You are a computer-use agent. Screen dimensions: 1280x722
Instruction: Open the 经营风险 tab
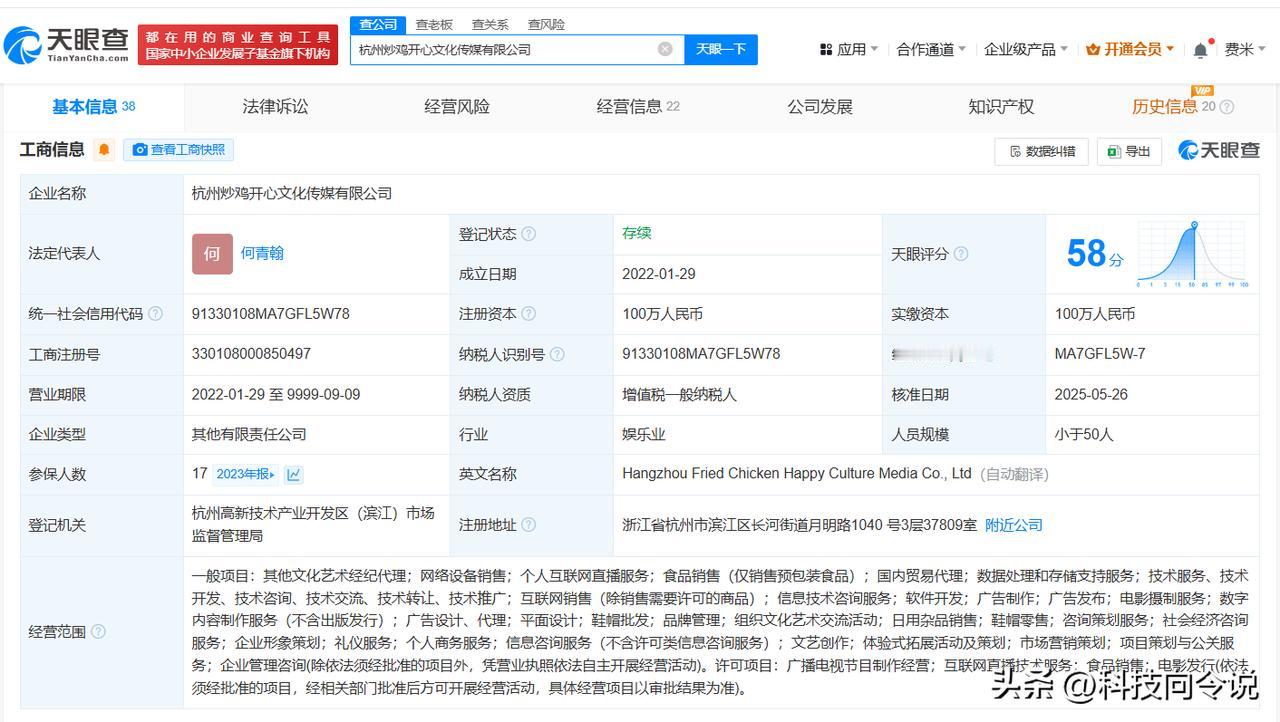pyautogui.click(x=457, y=107)
